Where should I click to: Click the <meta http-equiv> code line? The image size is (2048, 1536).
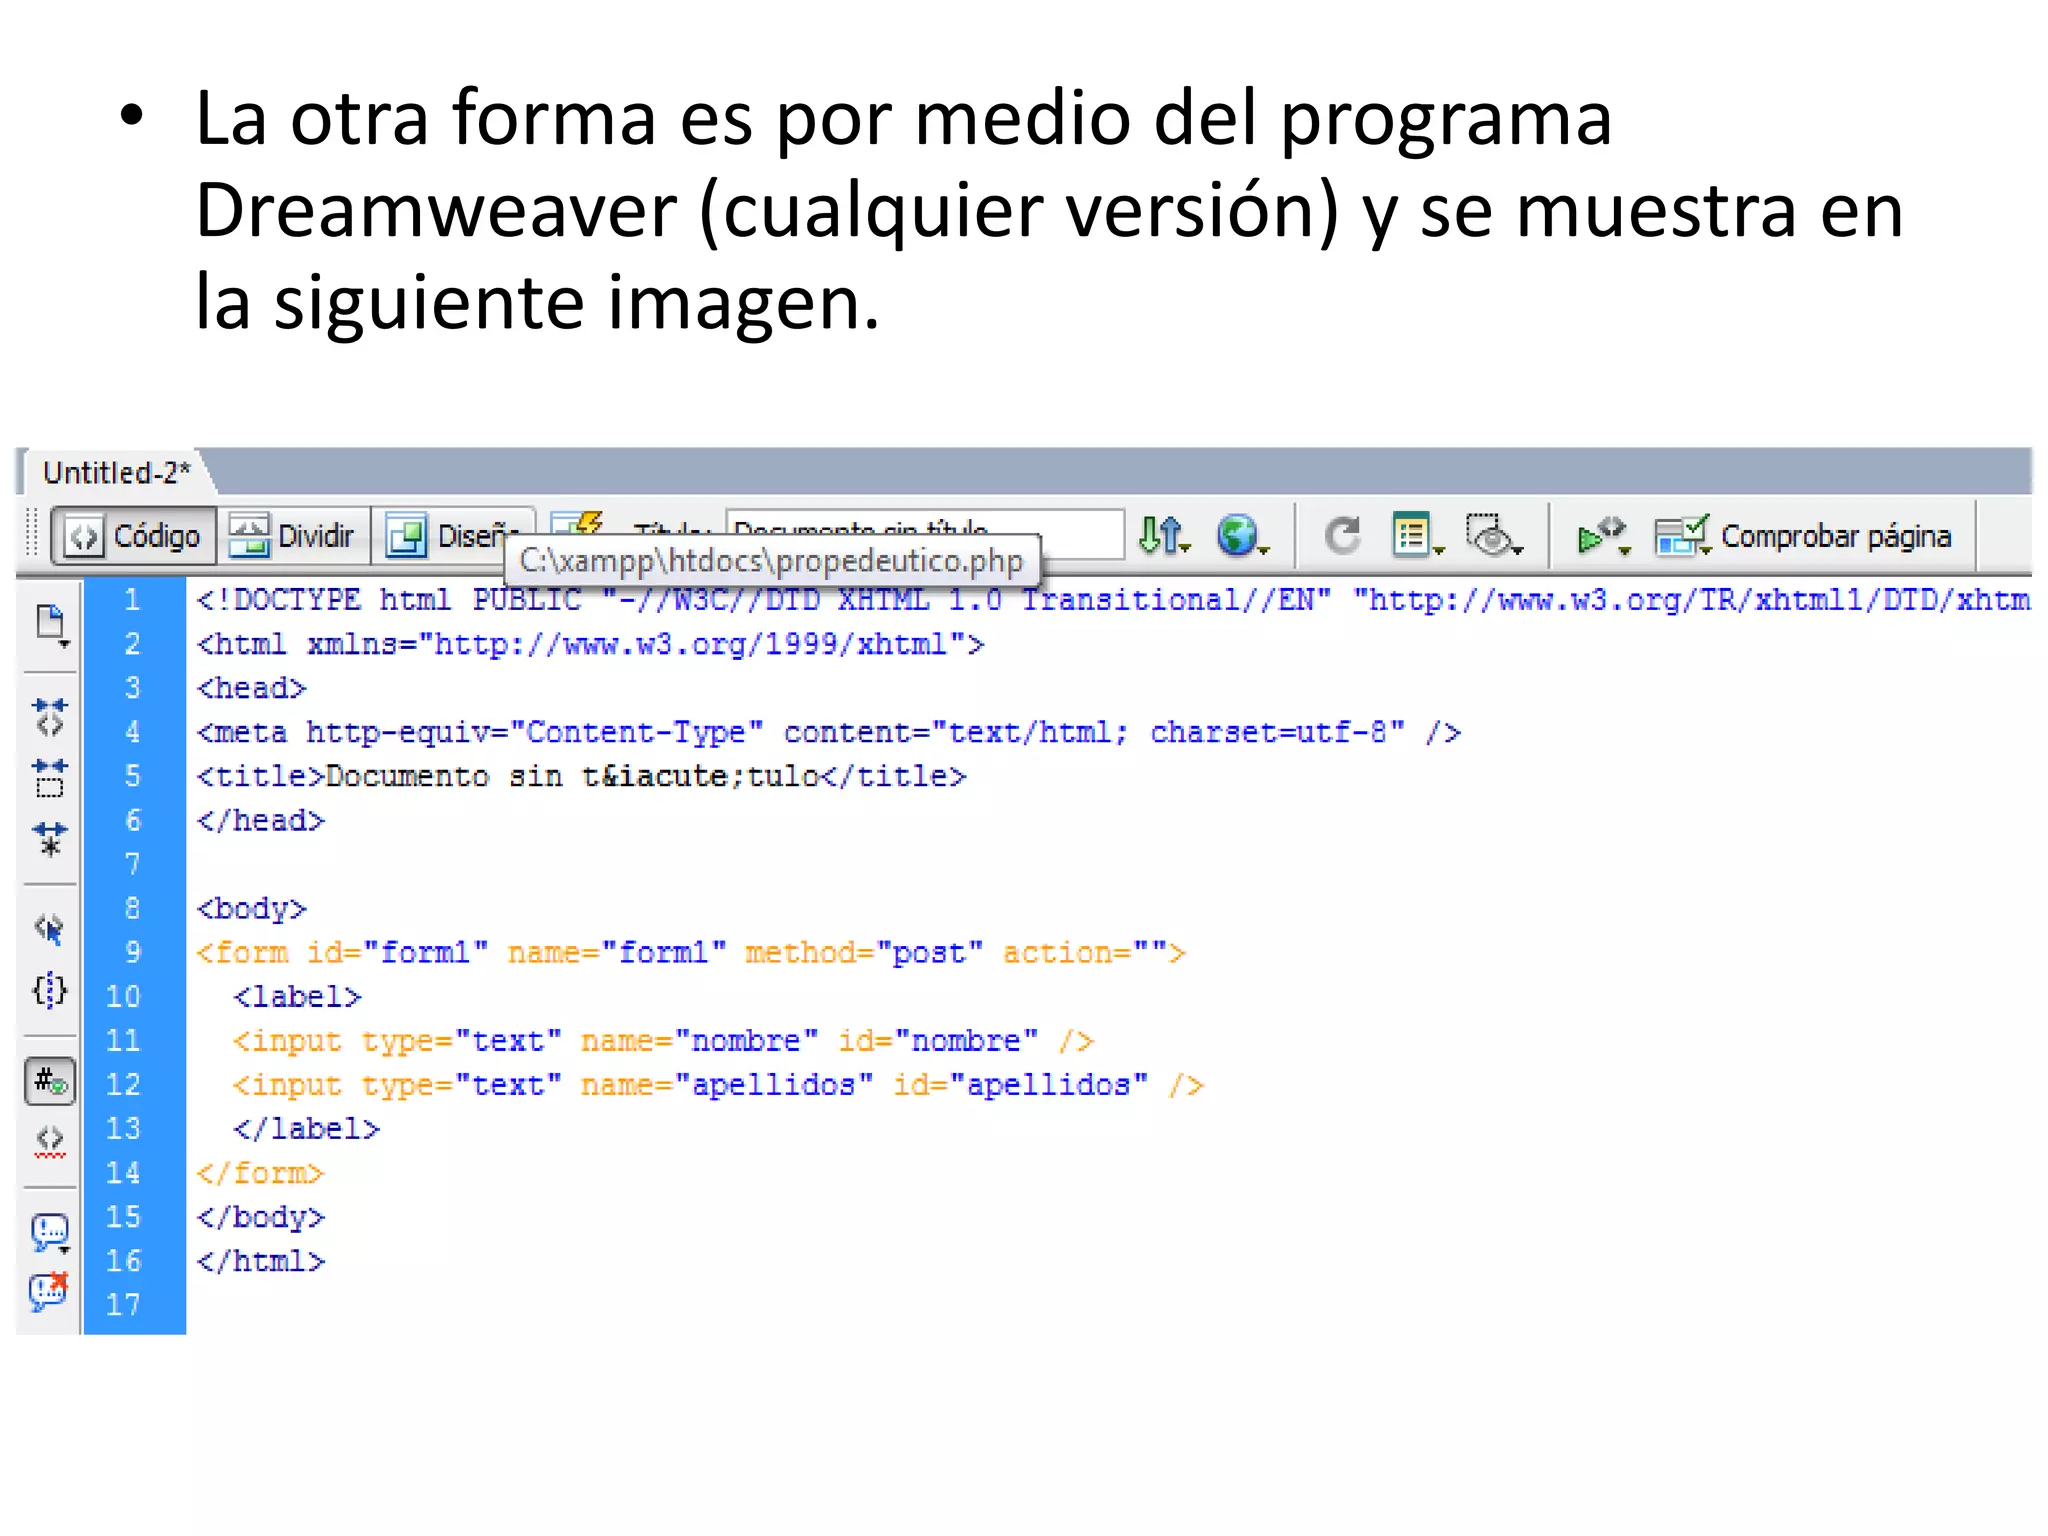tap(829, 732)
